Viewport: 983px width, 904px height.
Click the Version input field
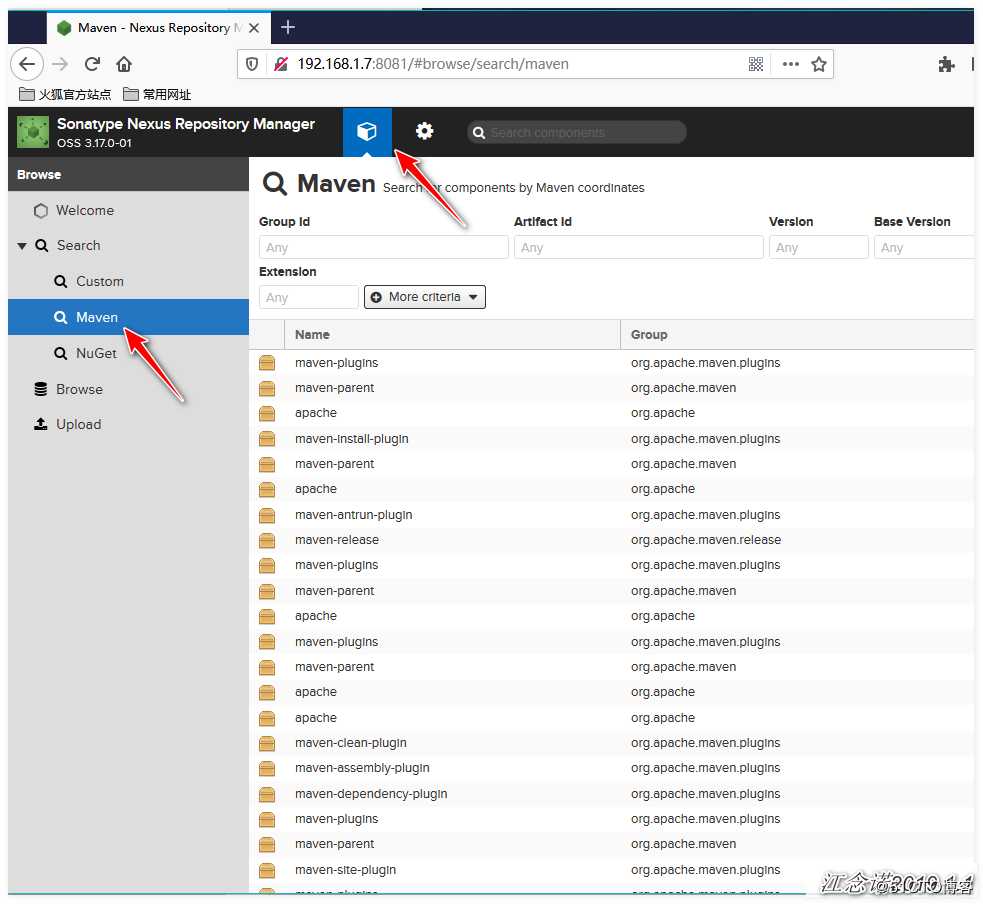point(819,248)
